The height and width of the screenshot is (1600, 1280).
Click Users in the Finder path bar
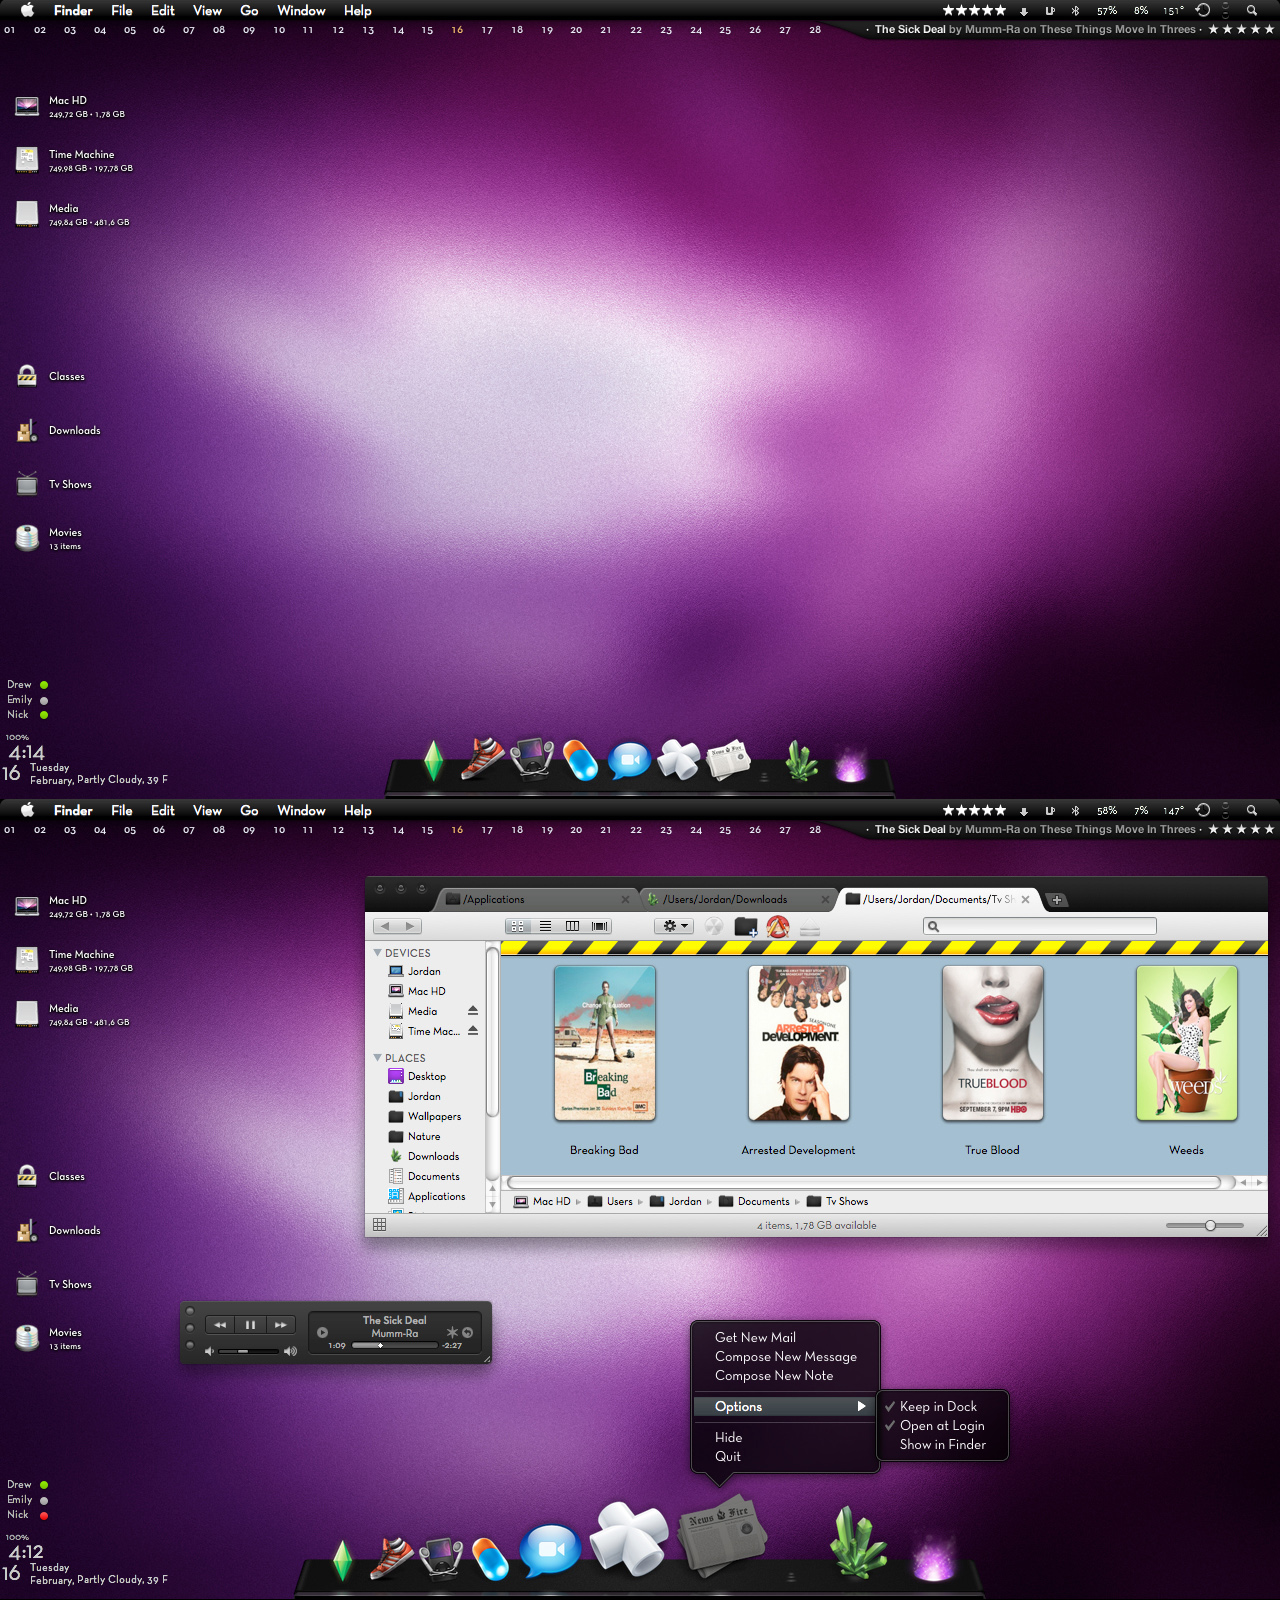click(x=611, y=1201)
